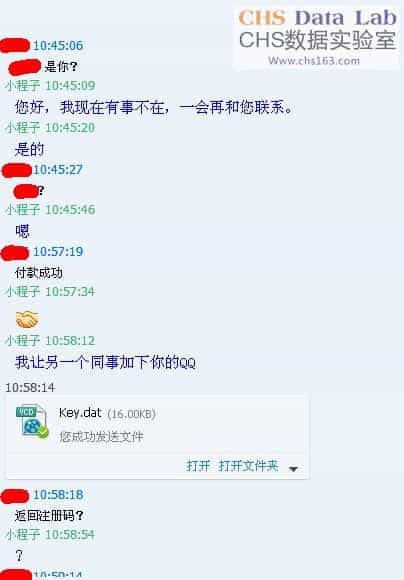Click the handshake emoji in the chat
Viewport: 404px width, 580px height.
point(27,319)
